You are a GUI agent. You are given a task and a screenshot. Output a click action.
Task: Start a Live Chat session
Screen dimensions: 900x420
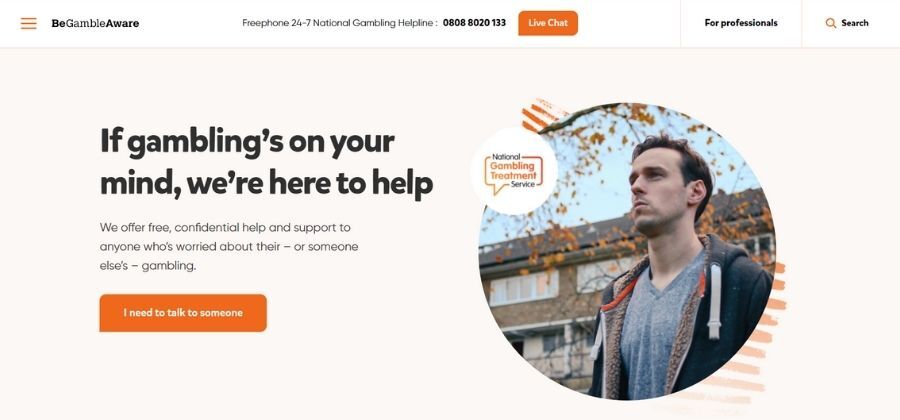(548, 23)
